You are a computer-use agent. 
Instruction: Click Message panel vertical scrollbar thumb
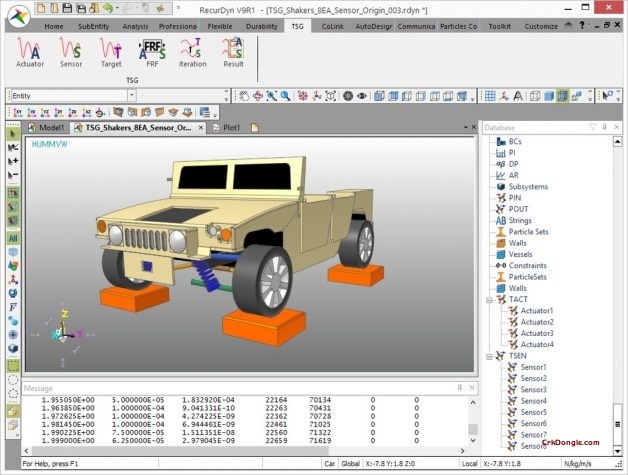[x=473, y=429]
